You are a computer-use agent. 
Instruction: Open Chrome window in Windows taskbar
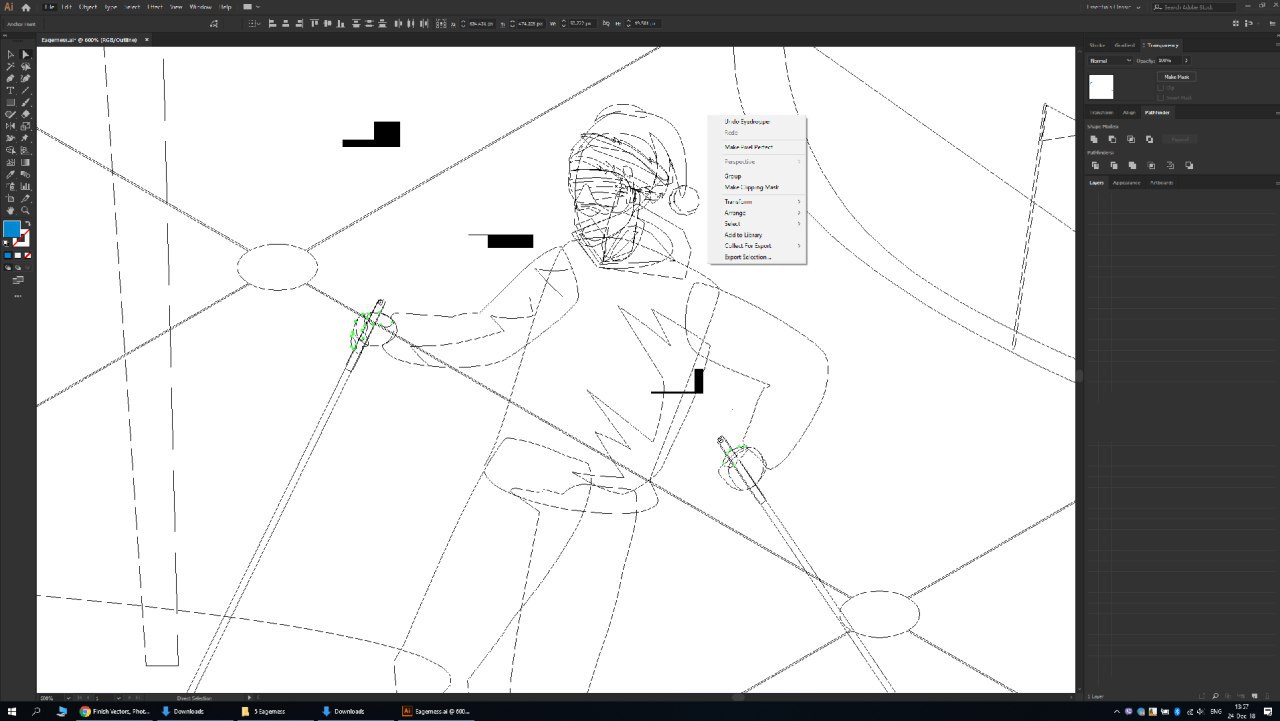(115, 711)
